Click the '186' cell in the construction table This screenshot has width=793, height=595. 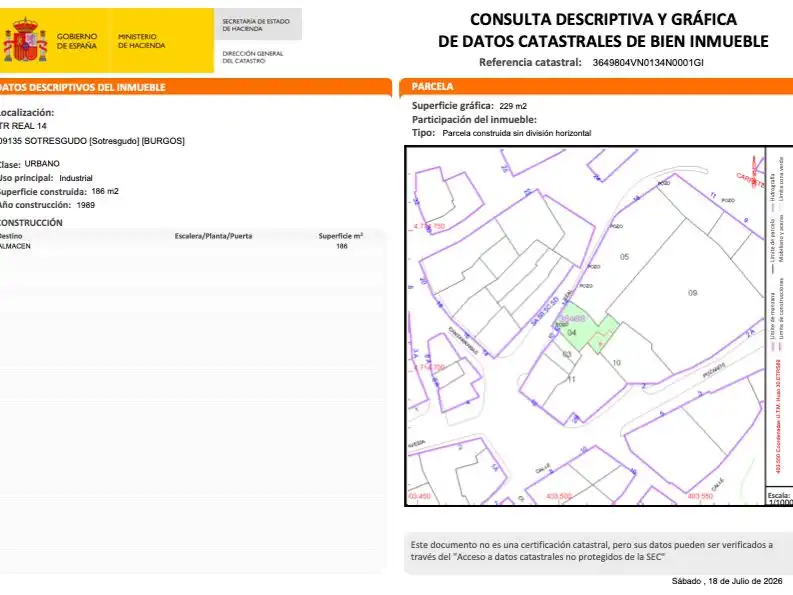click(x=342, y=246)
